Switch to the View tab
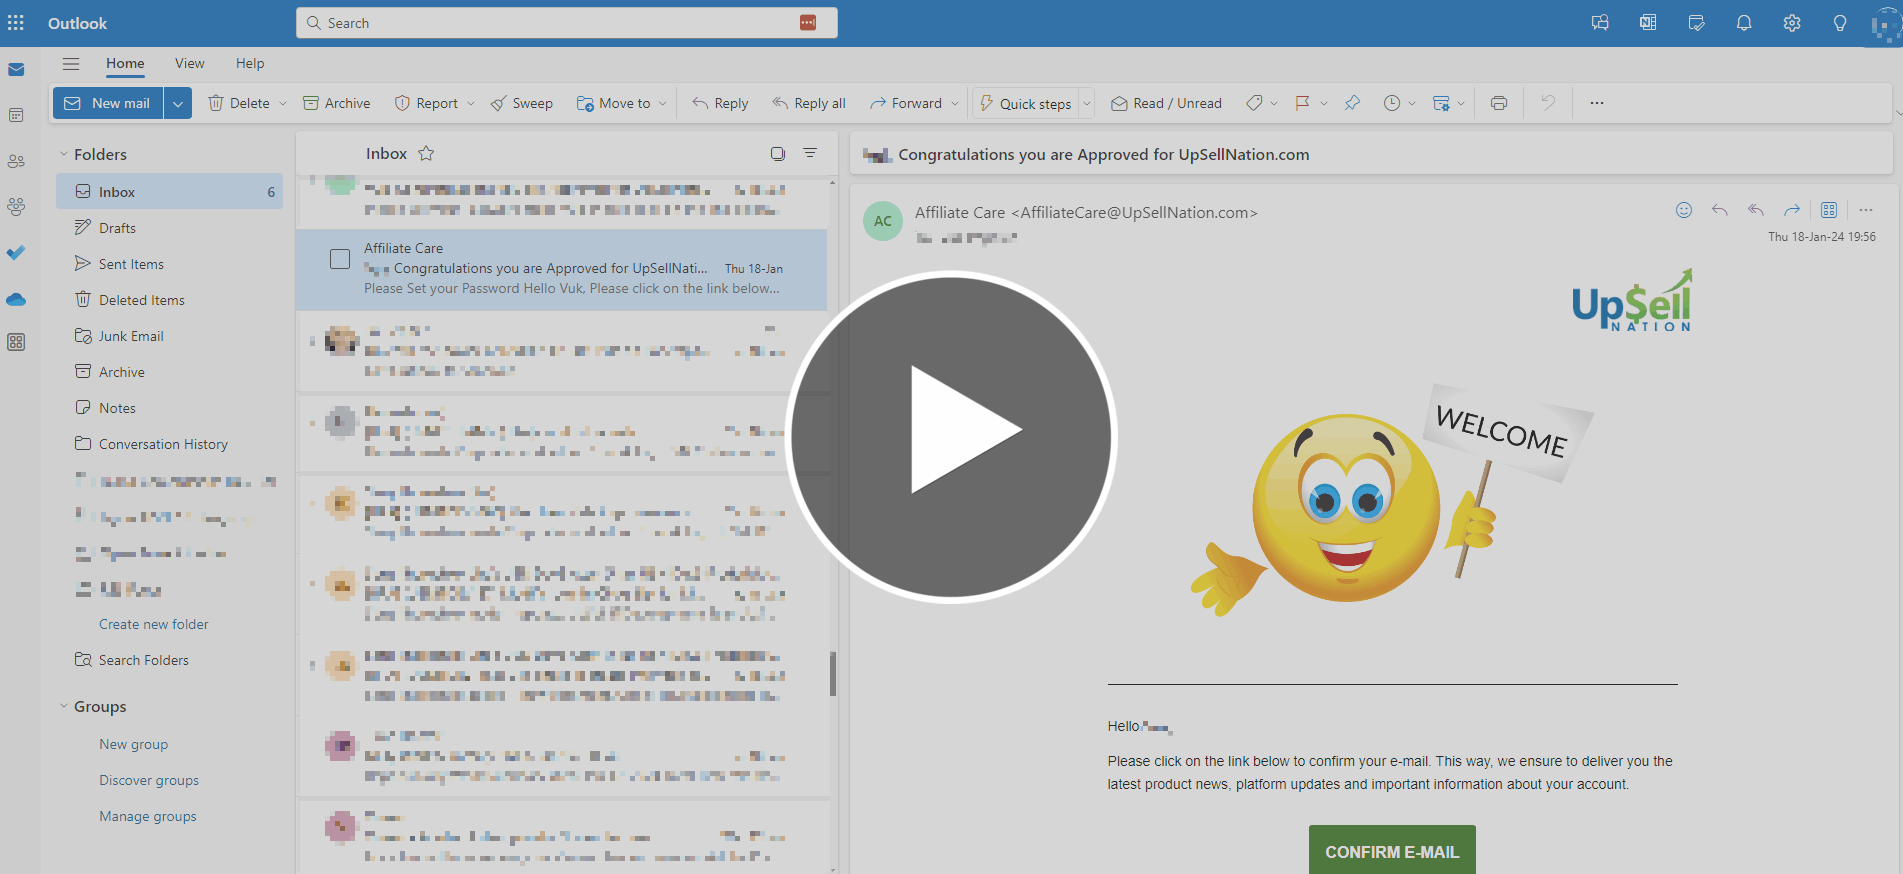The image size is (1903, 874). 189,63
